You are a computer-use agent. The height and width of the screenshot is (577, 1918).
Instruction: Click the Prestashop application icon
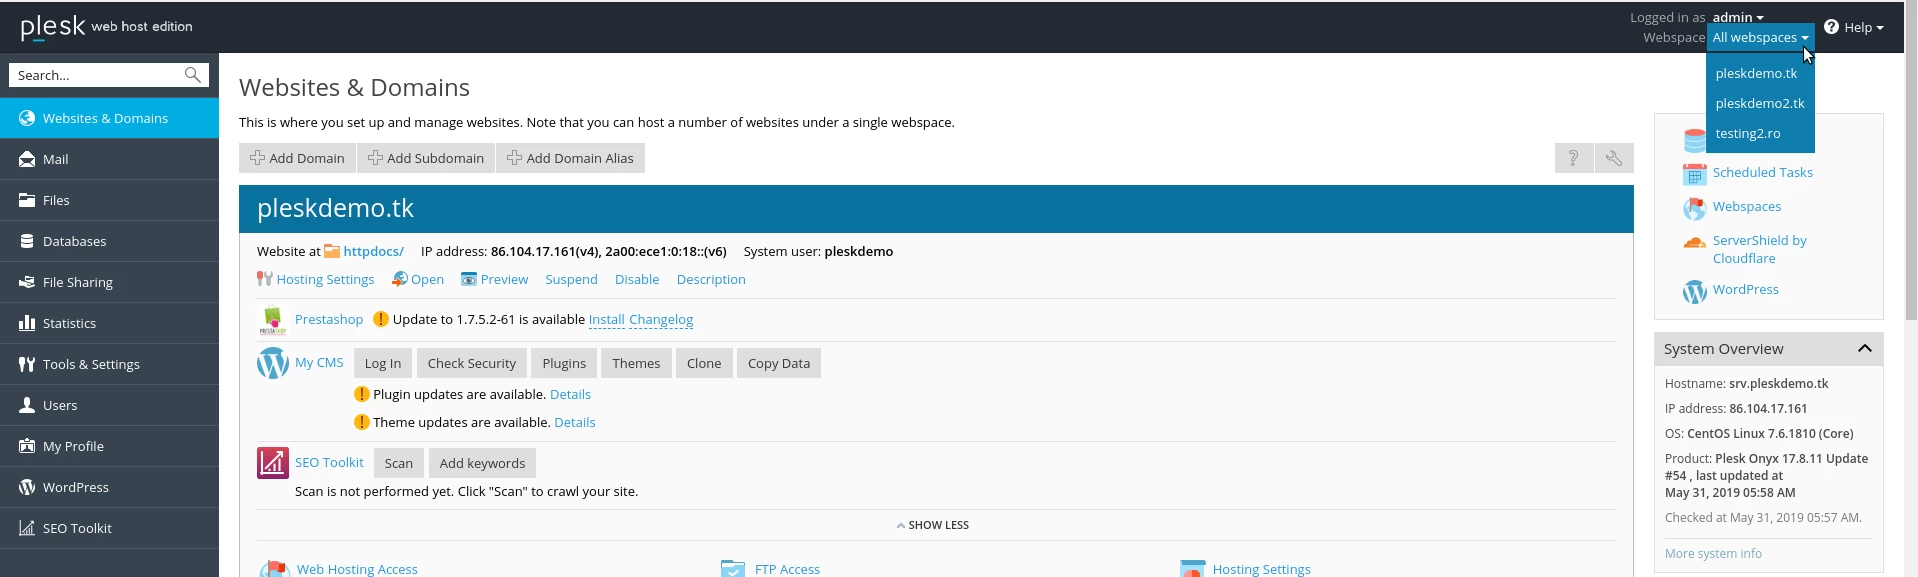coord(272,320)
